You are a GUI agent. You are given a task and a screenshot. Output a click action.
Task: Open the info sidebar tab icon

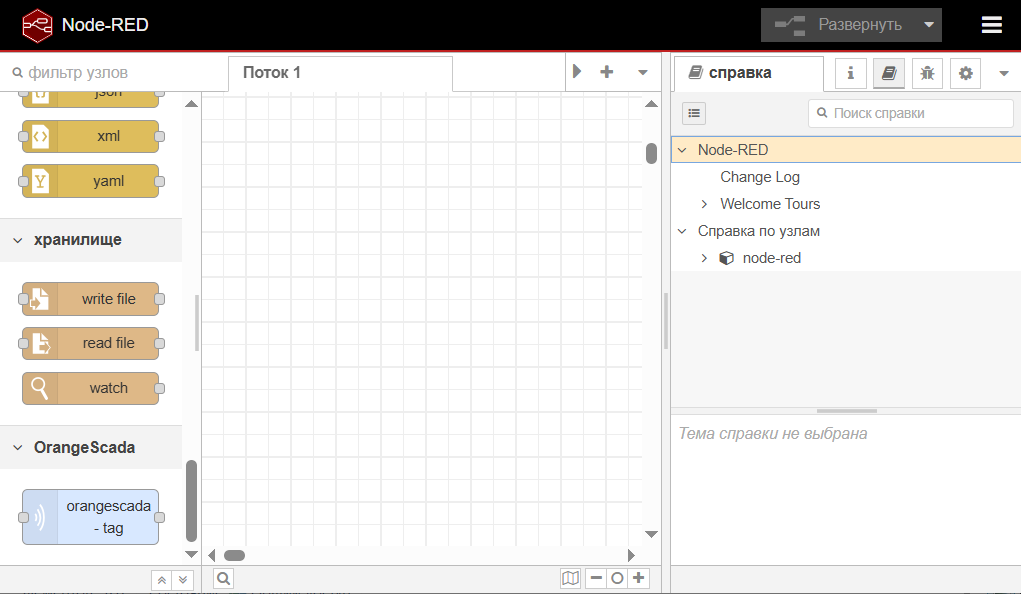[850, 73]
